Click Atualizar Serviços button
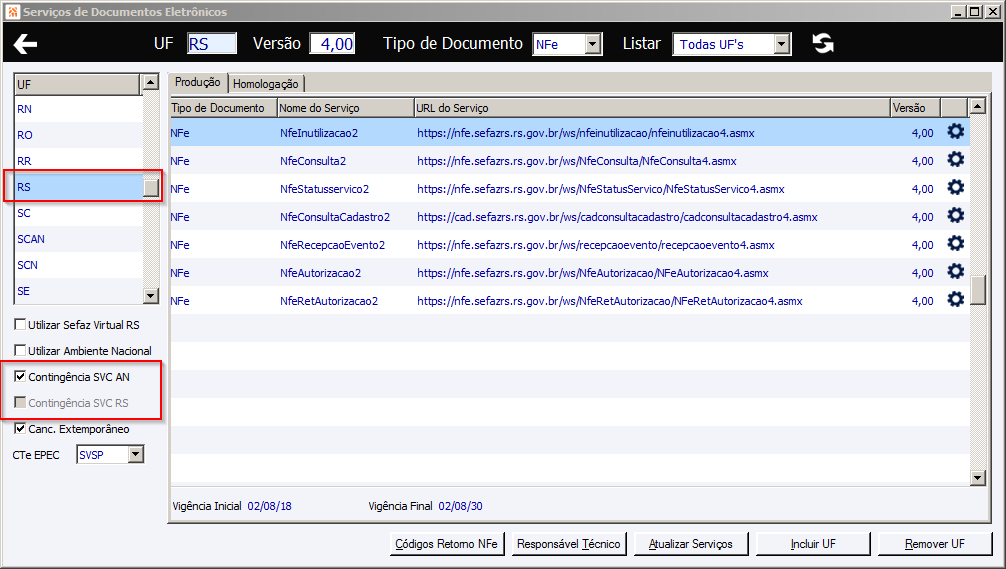The image size is (1006, 569). [x=690, y=544]
